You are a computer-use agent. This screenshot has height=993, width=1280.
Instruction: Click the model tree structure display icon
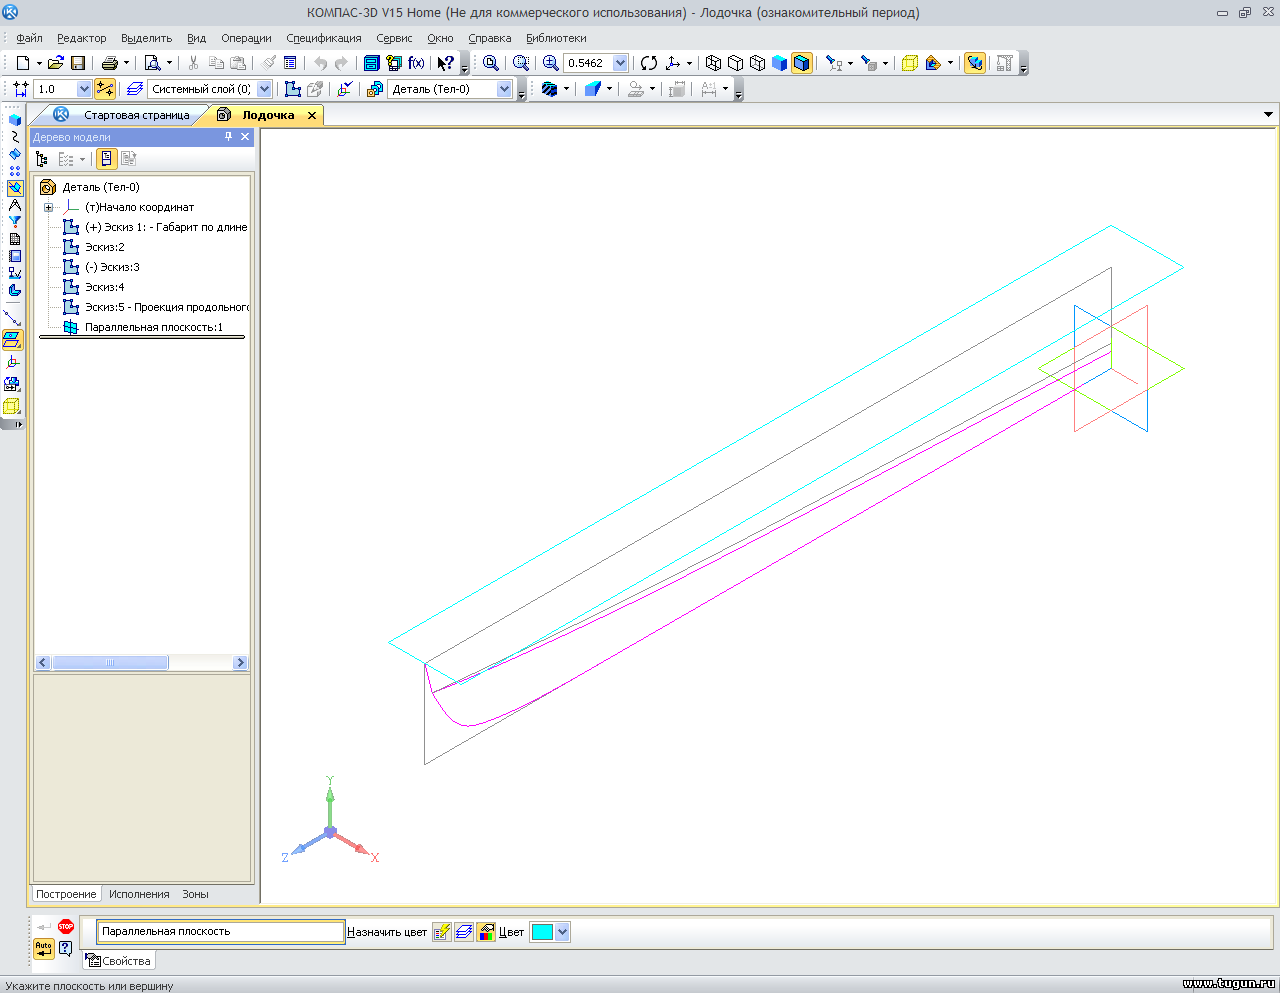(x=42, y=159)
